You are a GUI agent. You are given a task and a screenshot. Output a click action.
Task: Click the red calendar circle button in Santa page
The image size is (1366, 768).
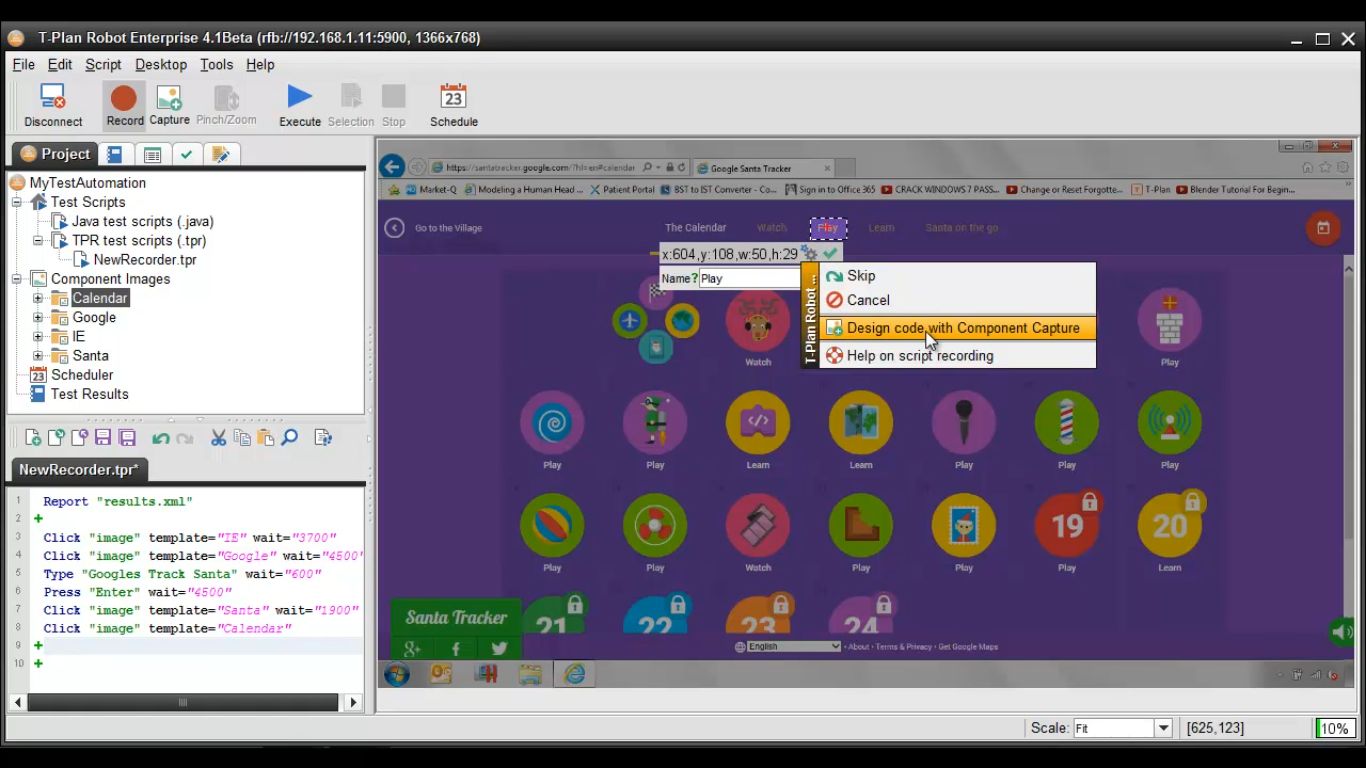click(1323, 228)
